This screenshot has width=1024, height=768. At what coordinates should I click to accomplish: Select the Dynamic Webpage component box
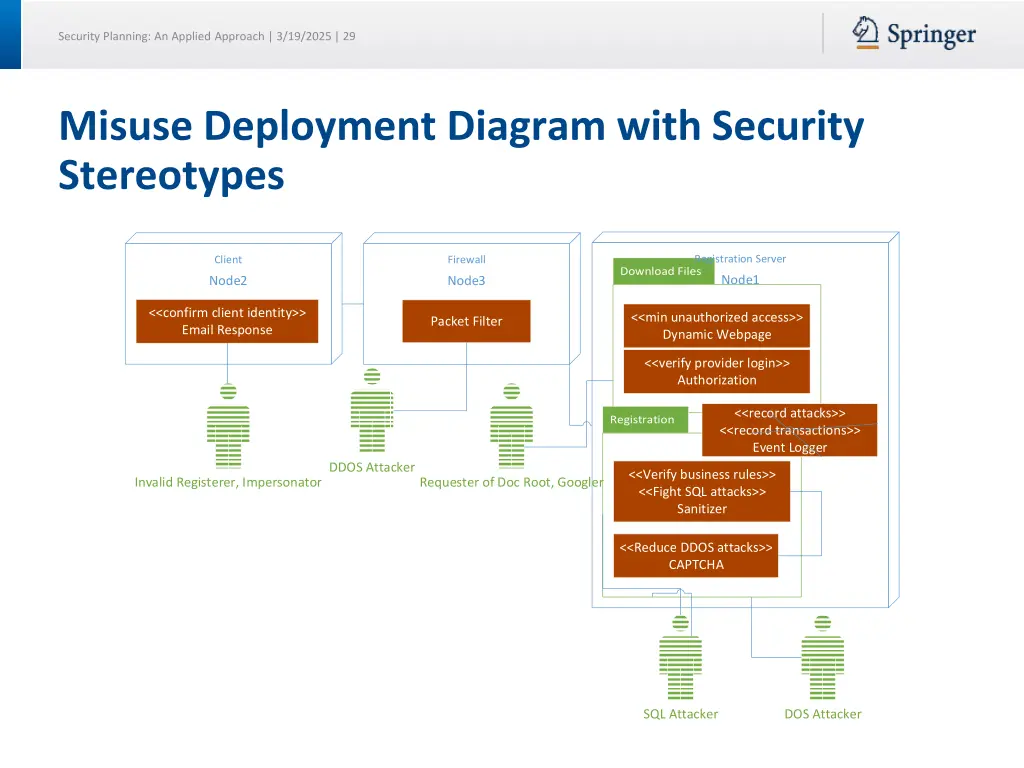pyautogui.click(x=716, y=325)
